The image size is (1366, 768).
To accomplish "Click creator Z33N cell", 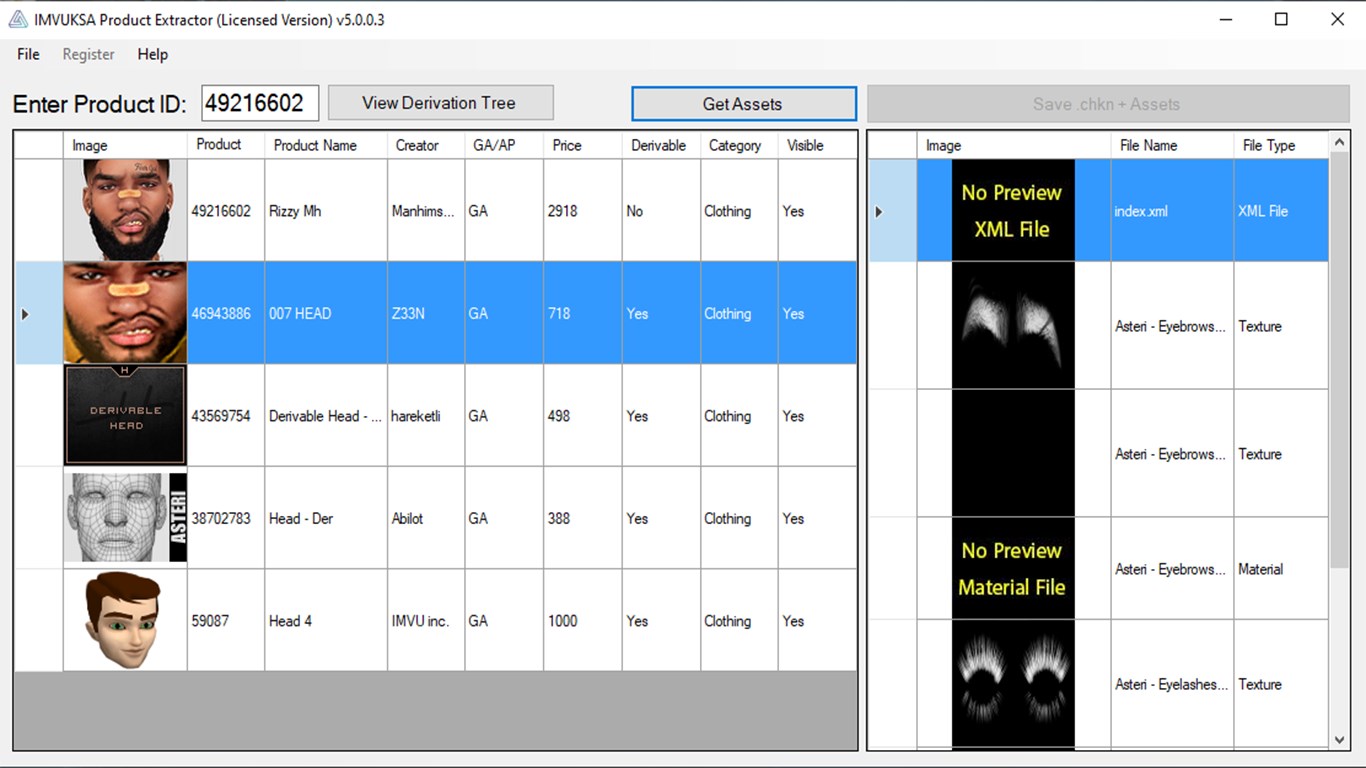I will click(426, 313).
